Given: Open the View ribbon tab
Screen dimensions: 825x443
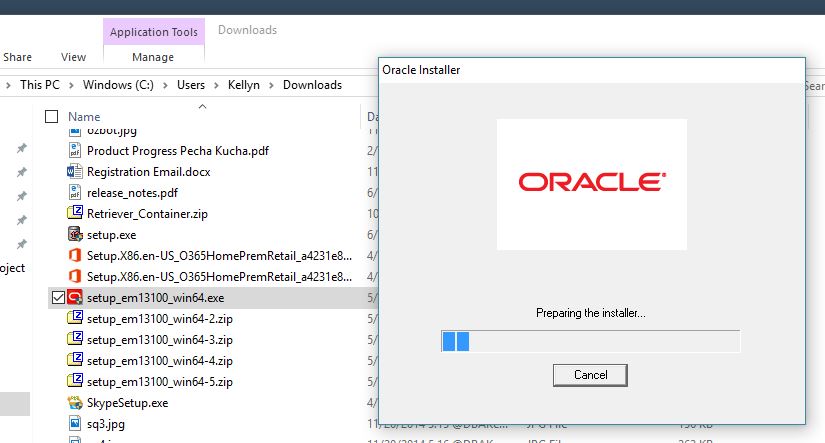Looking at the screenshot, I should pos(73,57).
